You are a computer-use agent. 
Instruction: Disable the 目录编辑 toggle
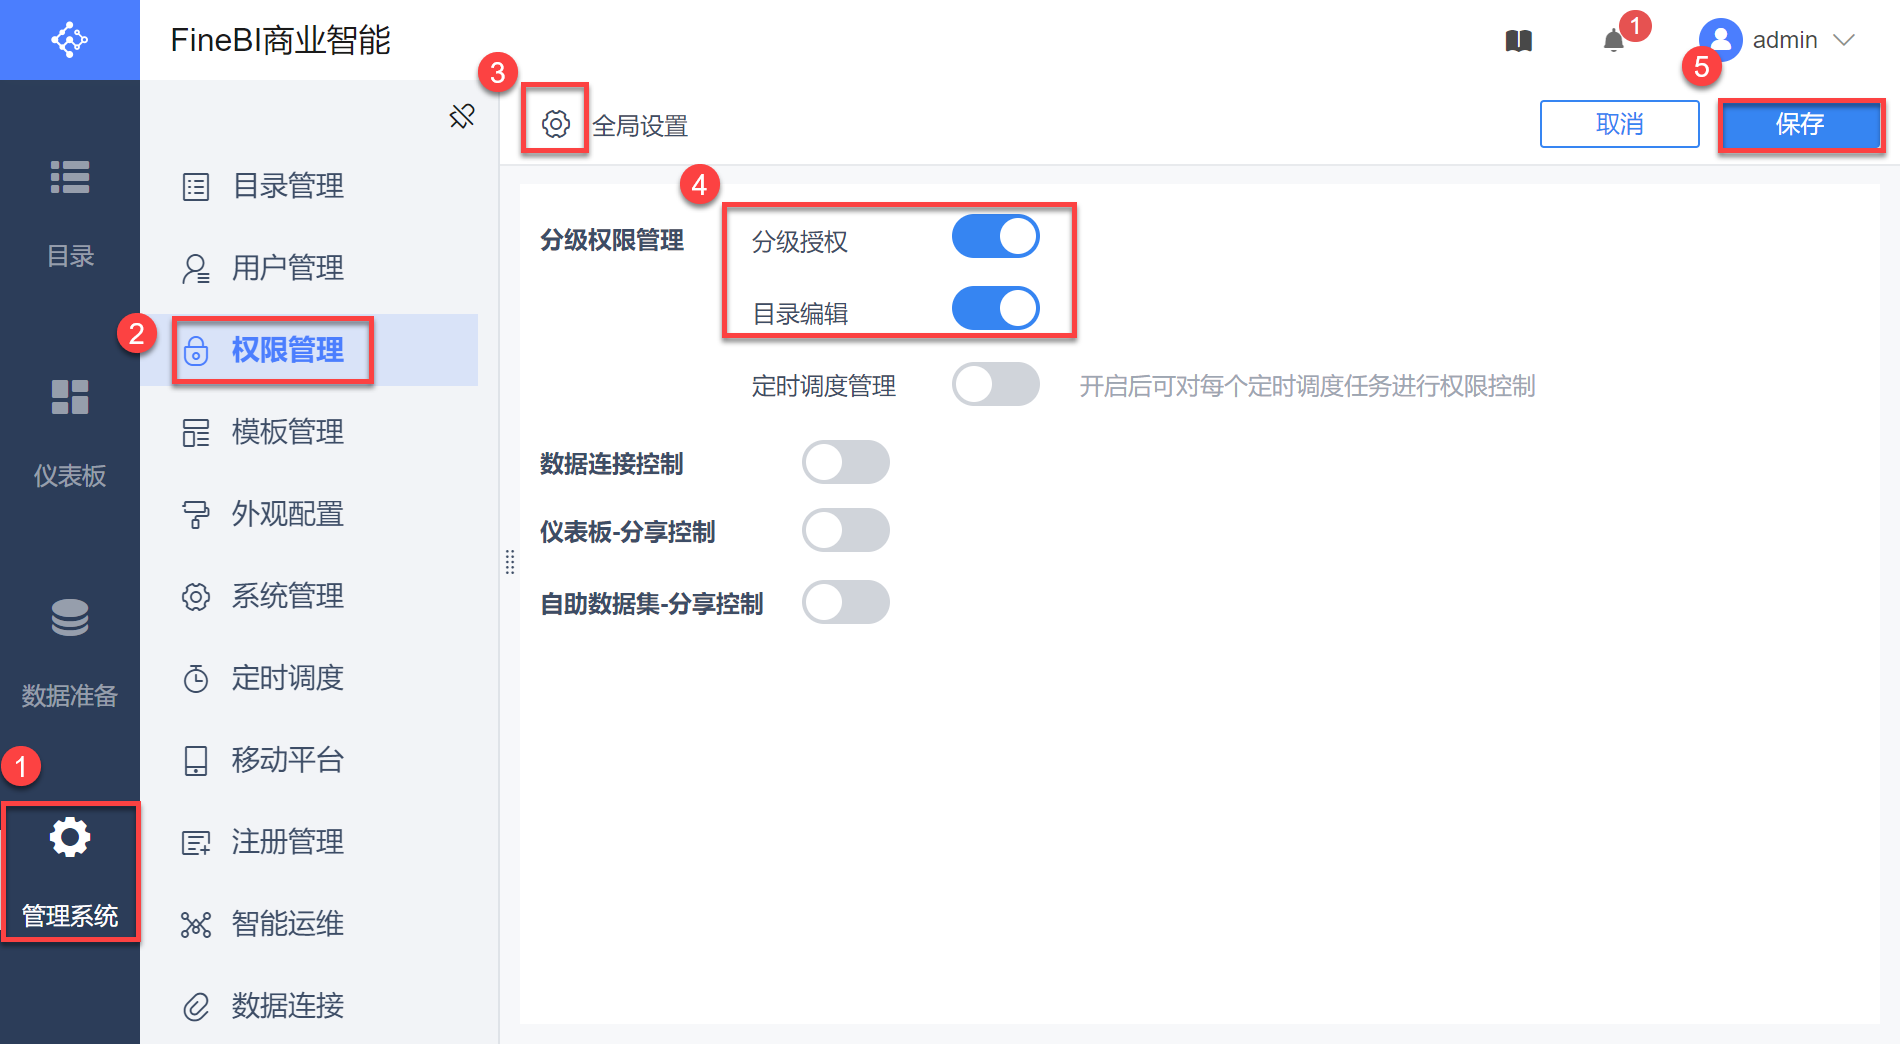[x=995, y=309]
